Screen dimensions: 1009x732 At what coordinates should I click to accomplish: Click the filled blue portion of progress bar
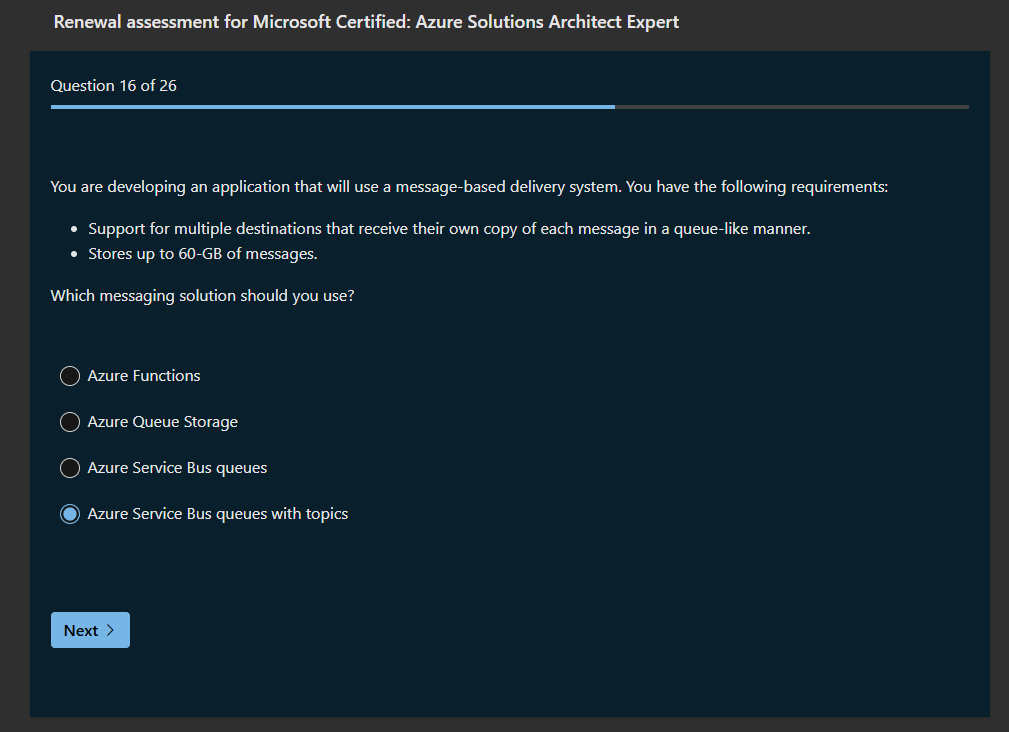[330, 106]
